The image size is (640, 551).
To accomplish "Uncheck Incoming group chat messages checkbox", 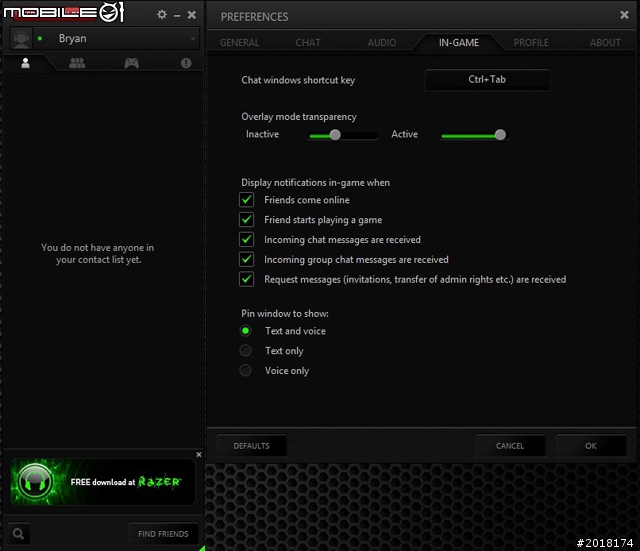I will point(247,260).
